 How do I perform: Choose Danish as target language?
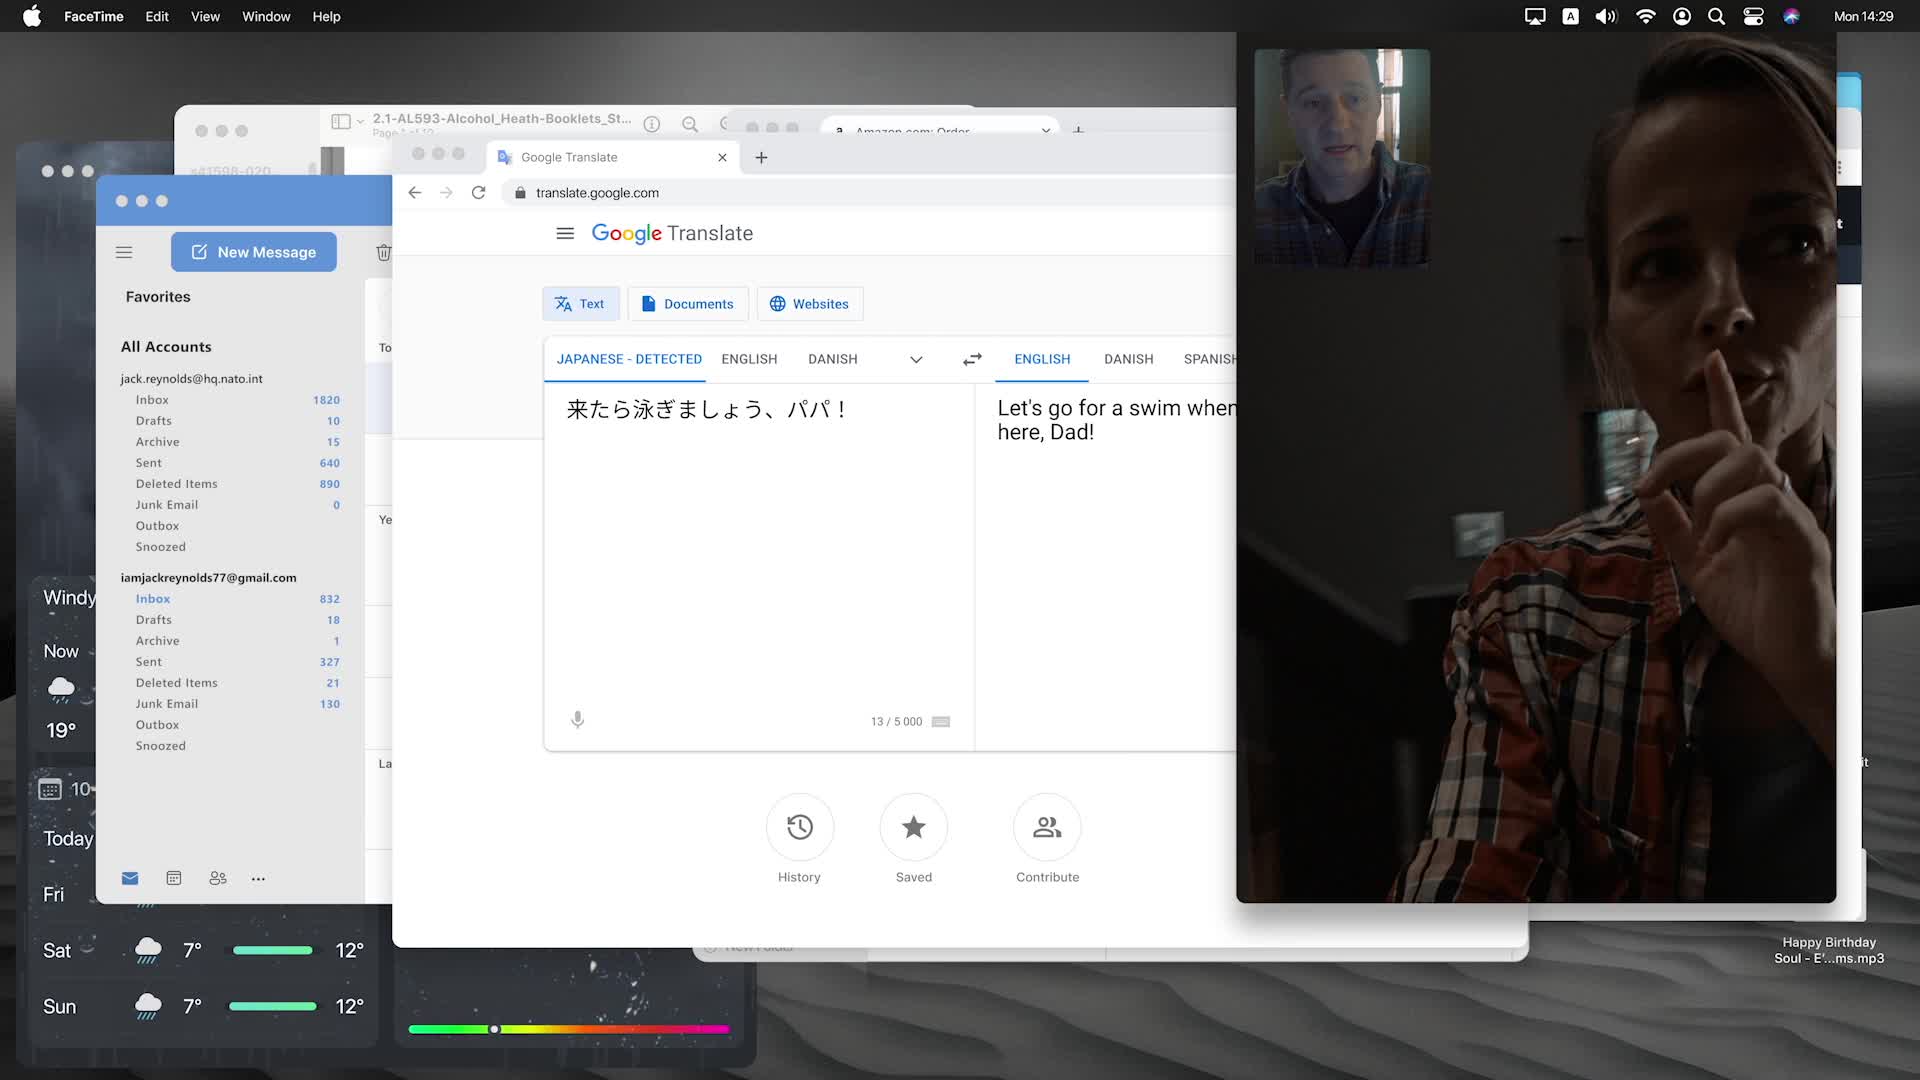coord(1129,359)
